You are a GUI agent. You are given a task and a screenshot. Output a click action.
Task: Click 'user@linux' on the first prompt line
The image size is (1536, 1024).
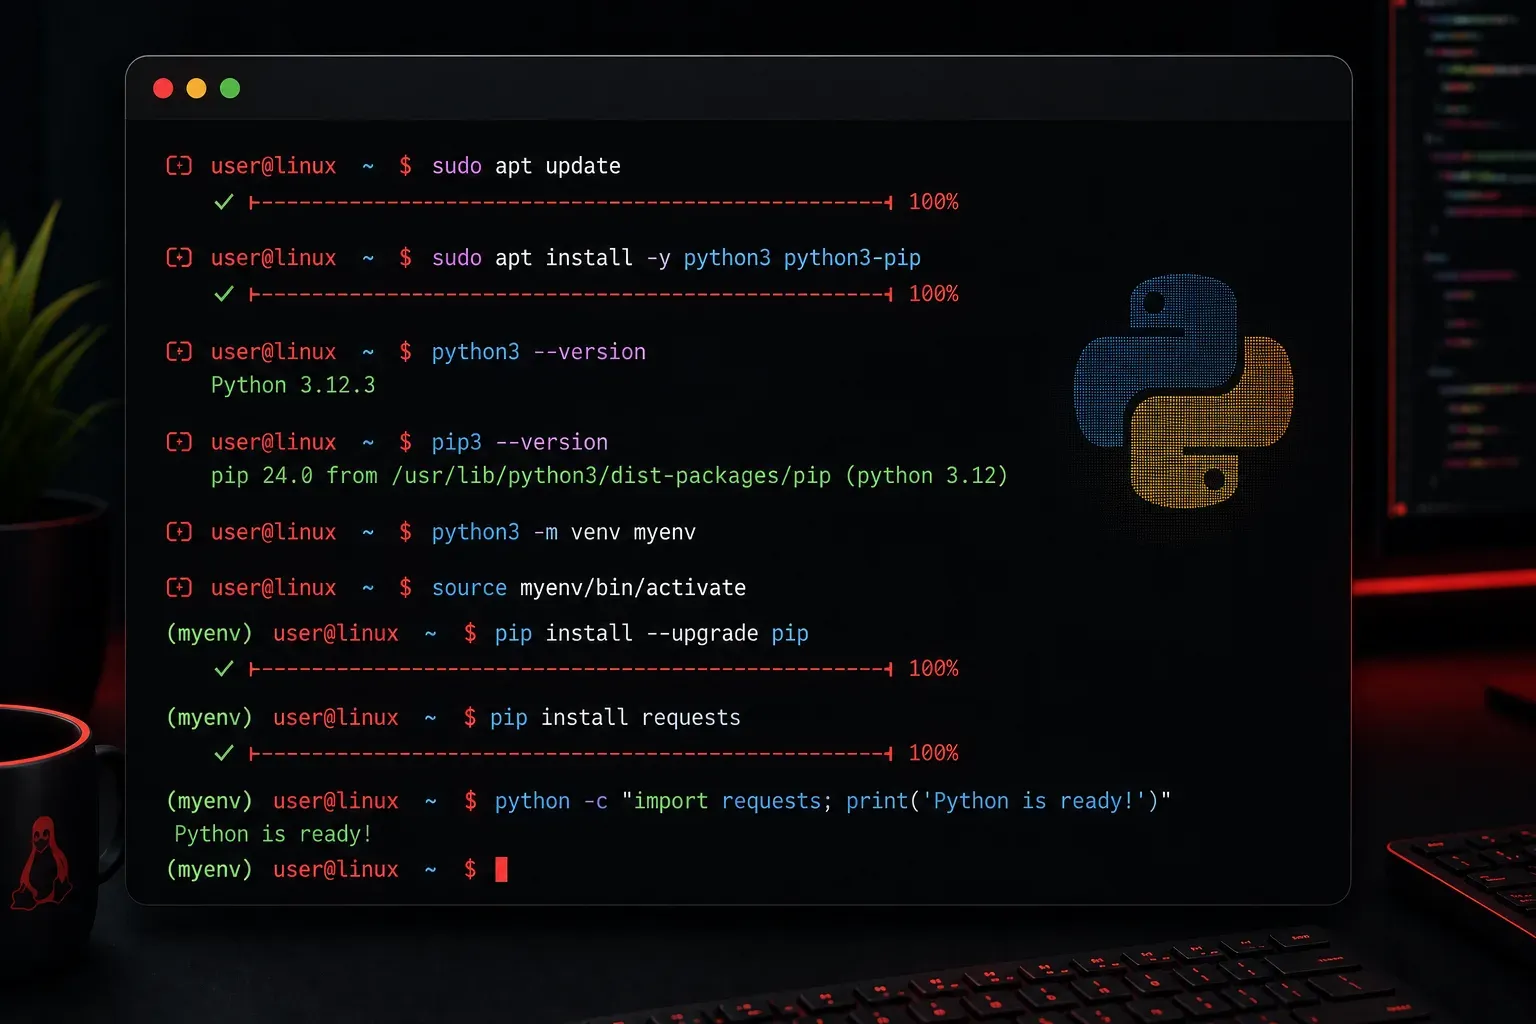coord(273,166)
